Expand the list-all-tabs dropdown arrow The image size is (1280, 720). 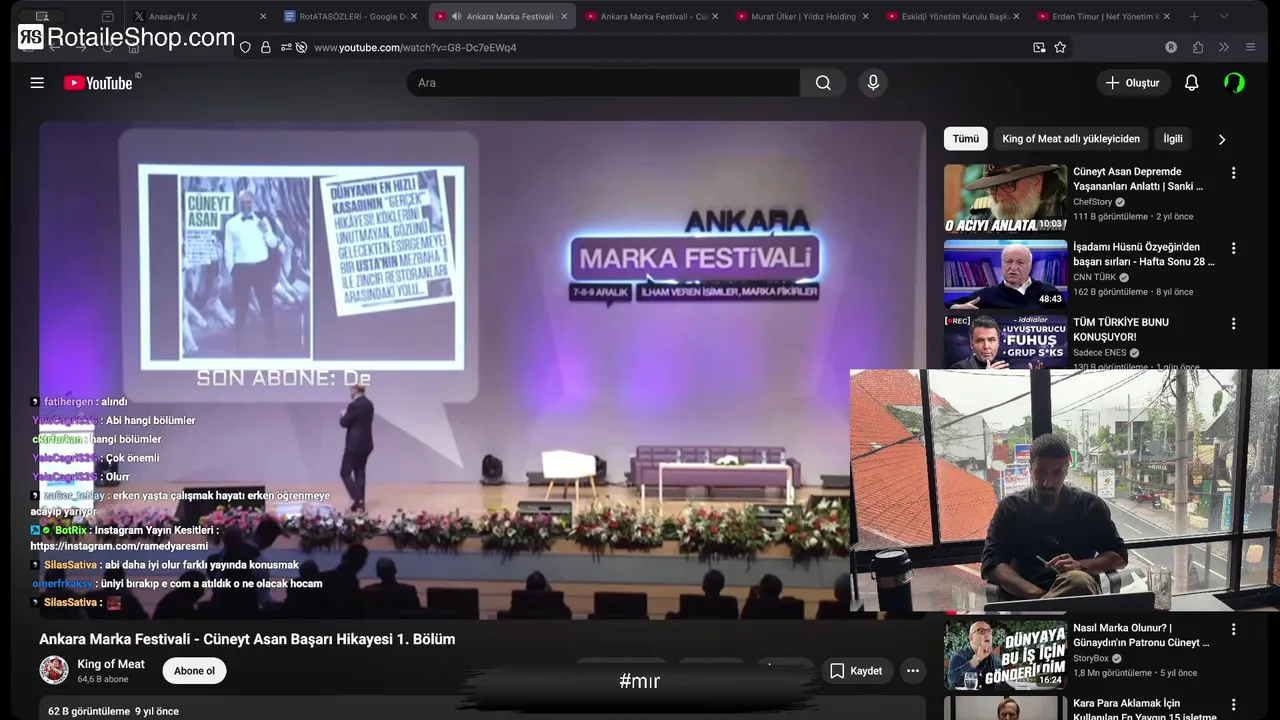[1223, 16]
